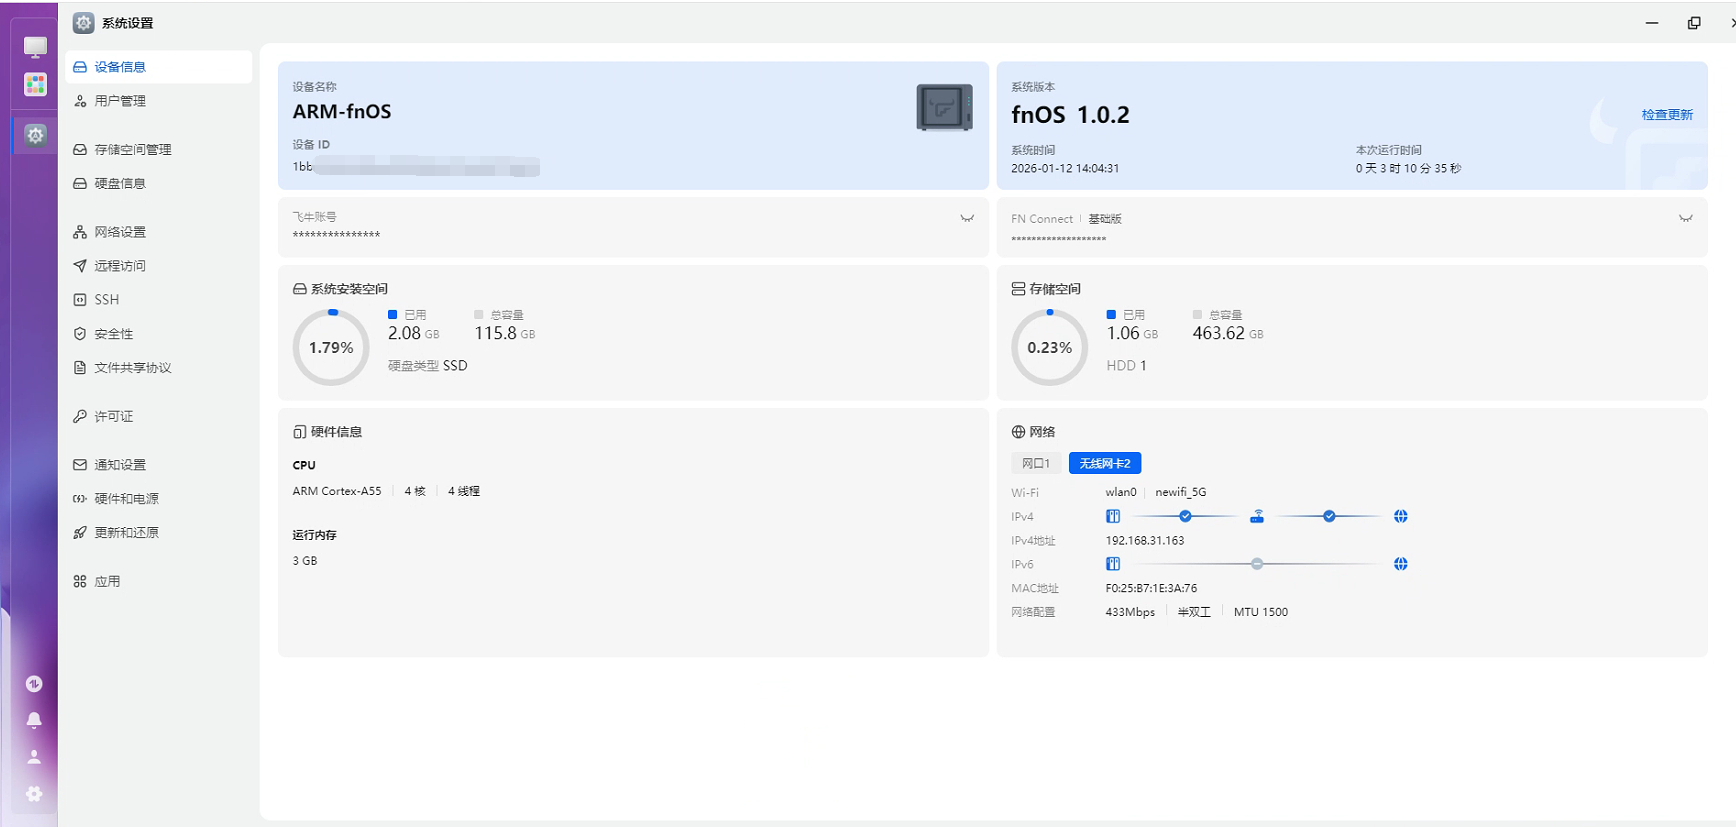
Task: Click the internet globe in the IPv4 row
Action: tap(1401, 517)
